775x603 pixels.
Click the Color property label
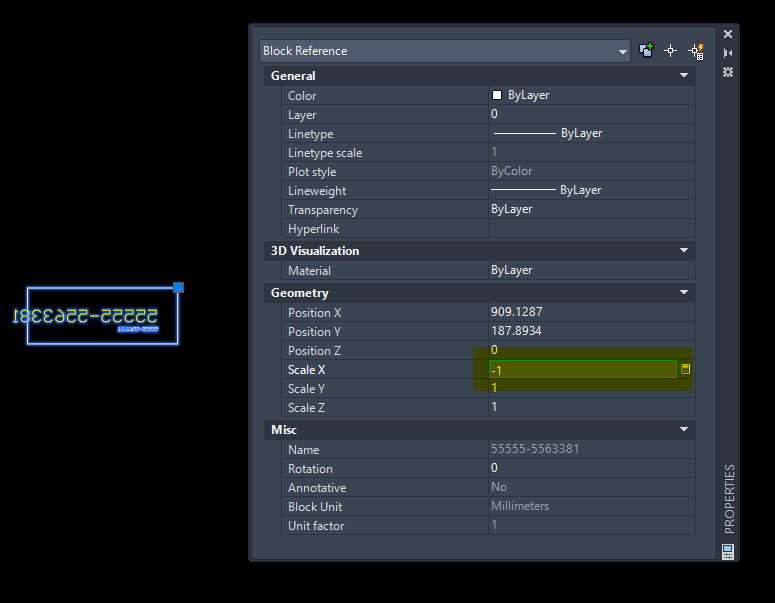pyautogui.click(x=302, y=96)
